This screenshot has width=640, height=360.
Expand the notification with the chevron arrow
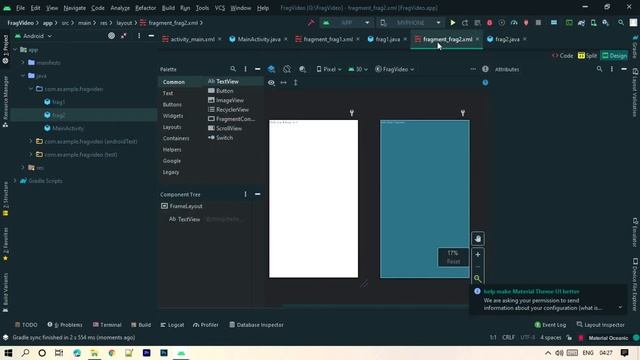click(620, 307)
